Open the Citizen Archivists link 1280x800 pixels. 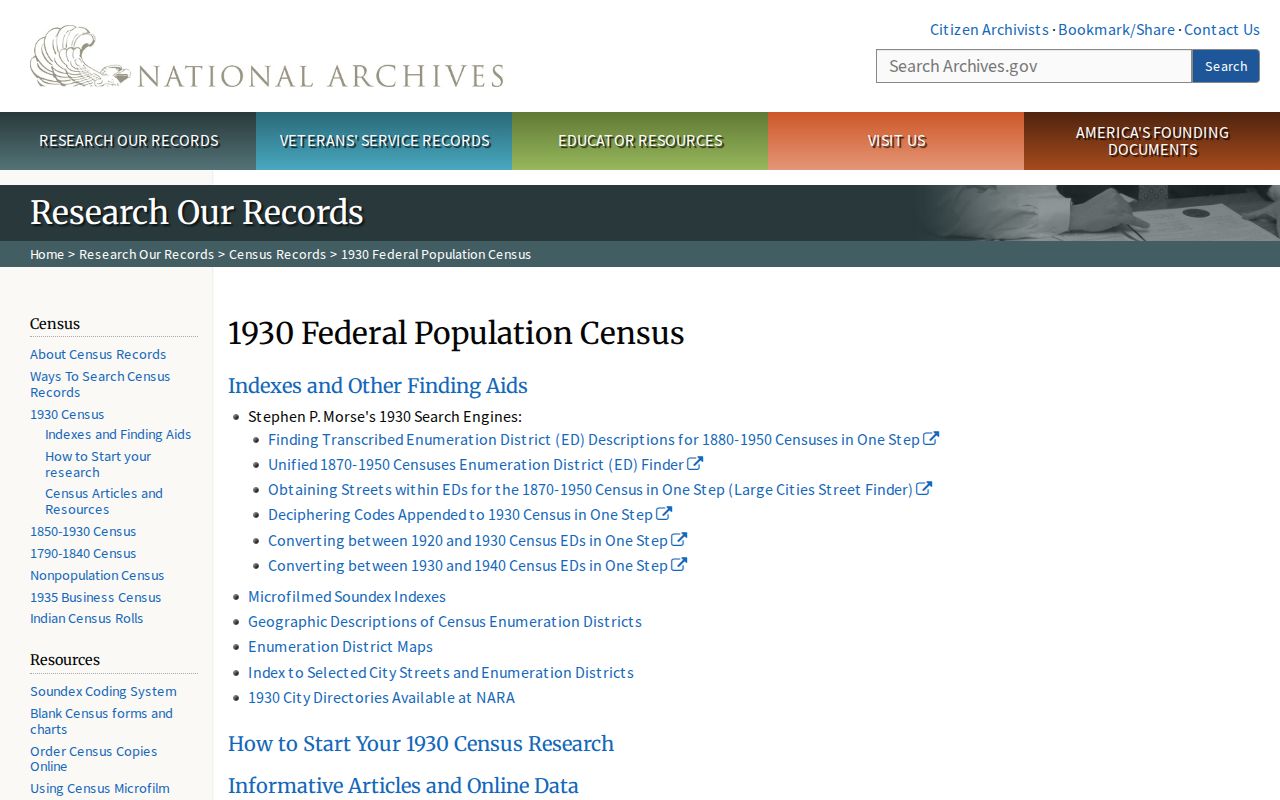pos(989,29)
